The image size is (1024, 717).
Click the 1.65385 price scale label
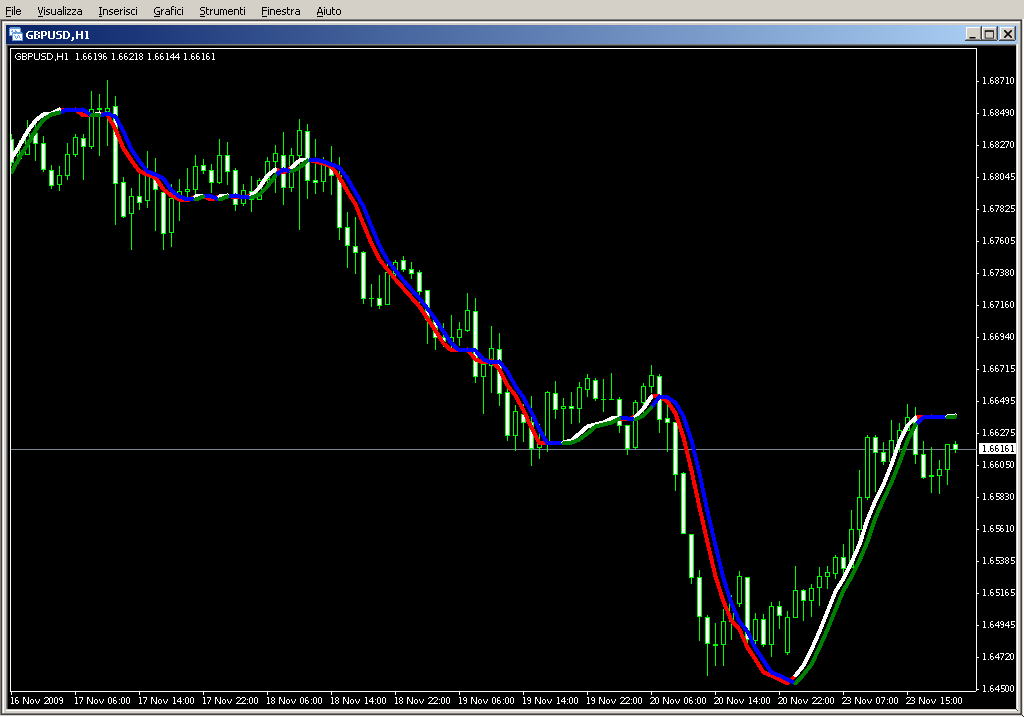(x=999, y=560)
